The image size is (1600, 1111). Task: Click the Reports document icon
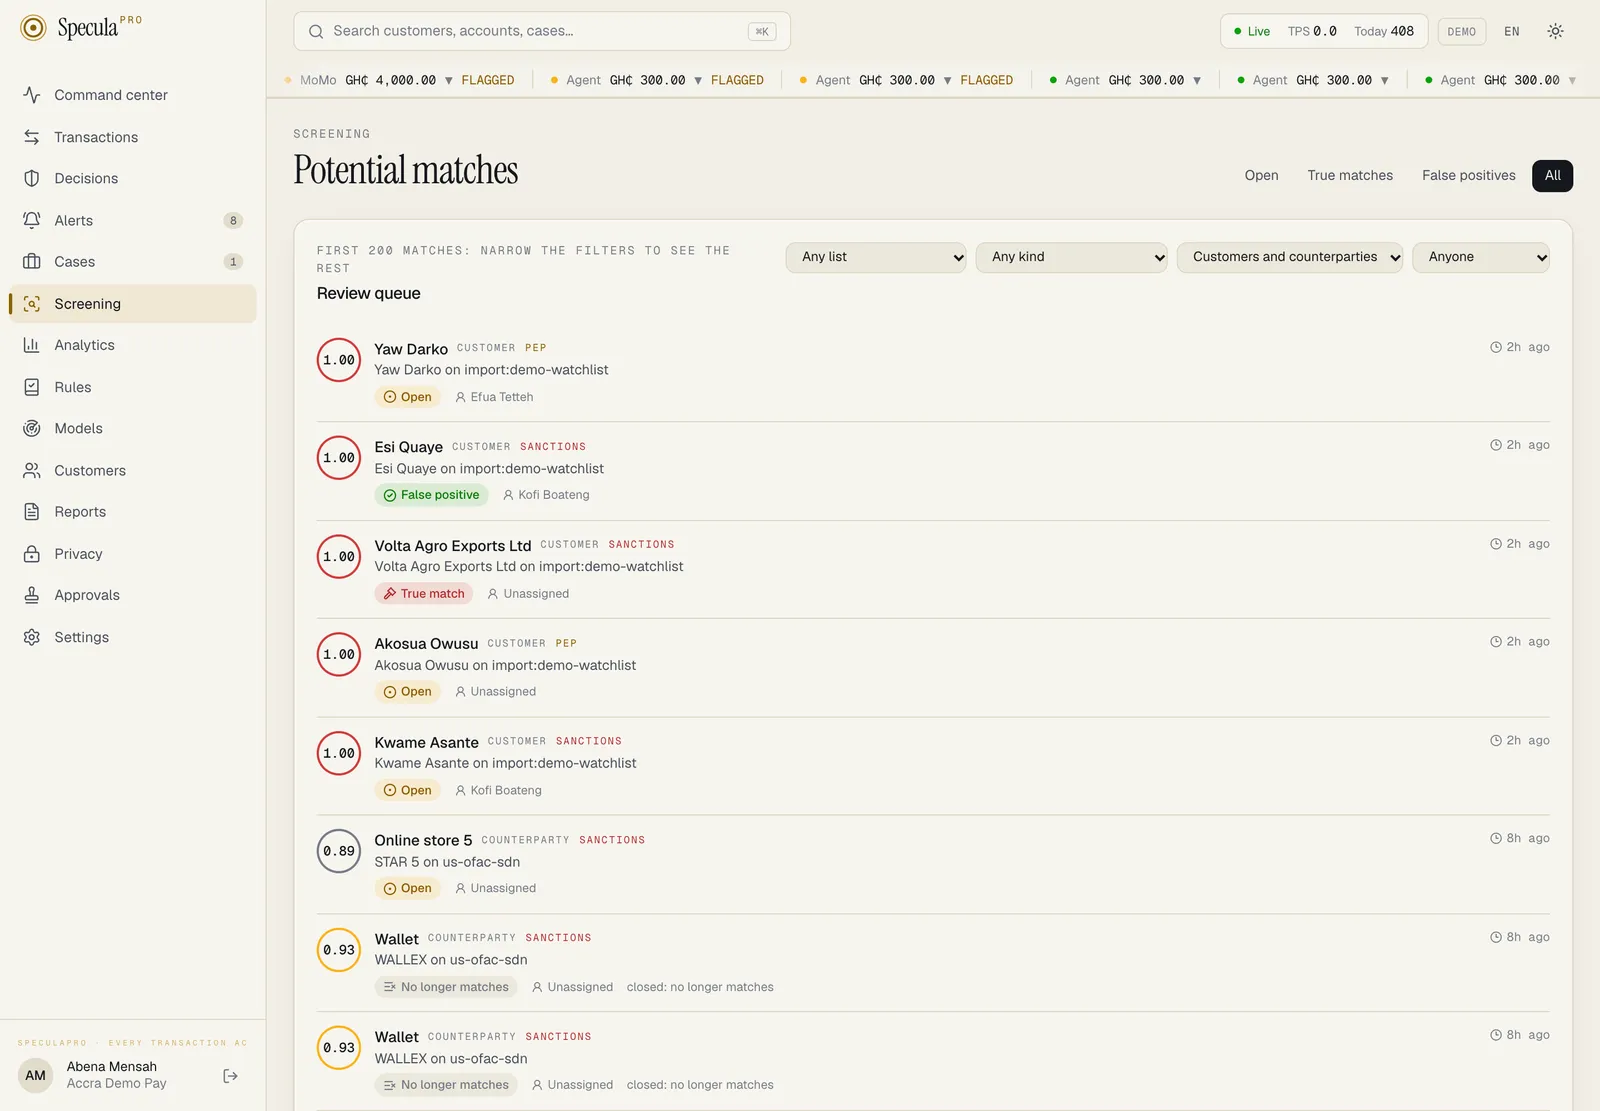tap(32, 512)
